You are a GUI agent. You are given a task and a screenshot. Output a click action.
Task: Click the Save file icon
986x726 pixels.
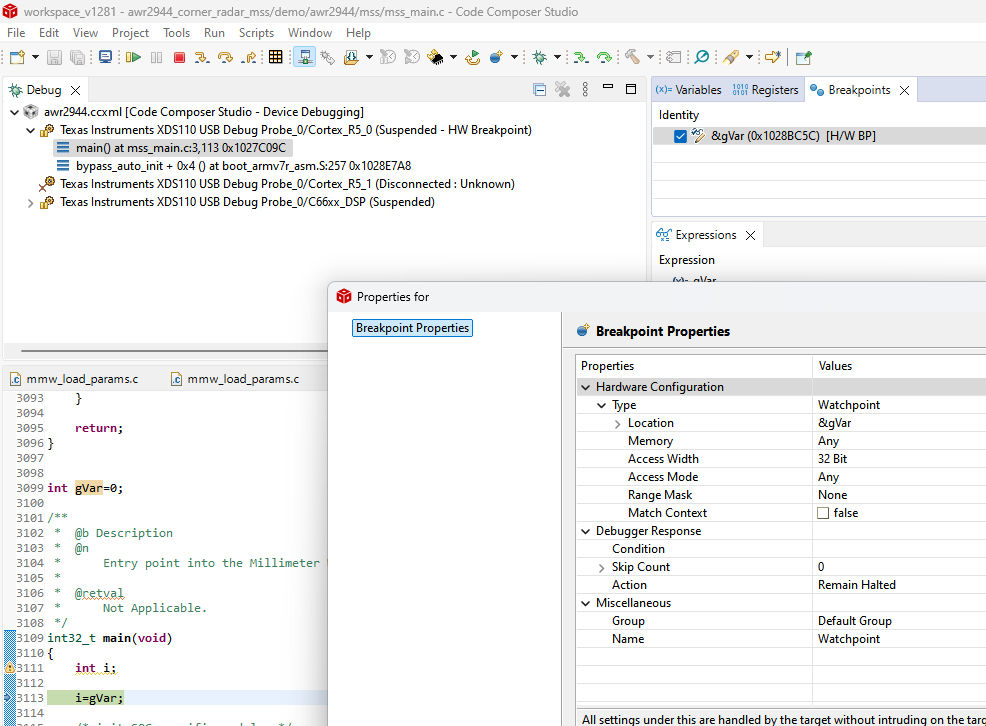click(x=55, y=58)
